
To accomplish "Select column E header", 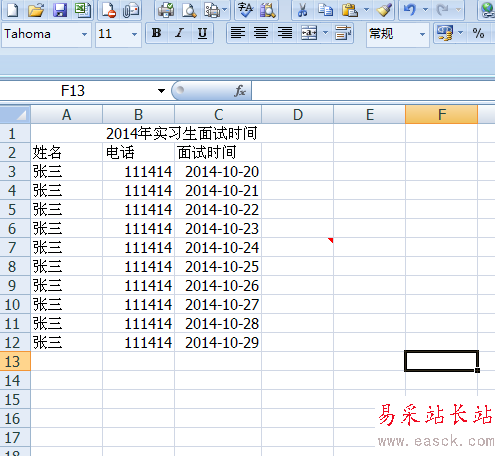I will point(369,115).
